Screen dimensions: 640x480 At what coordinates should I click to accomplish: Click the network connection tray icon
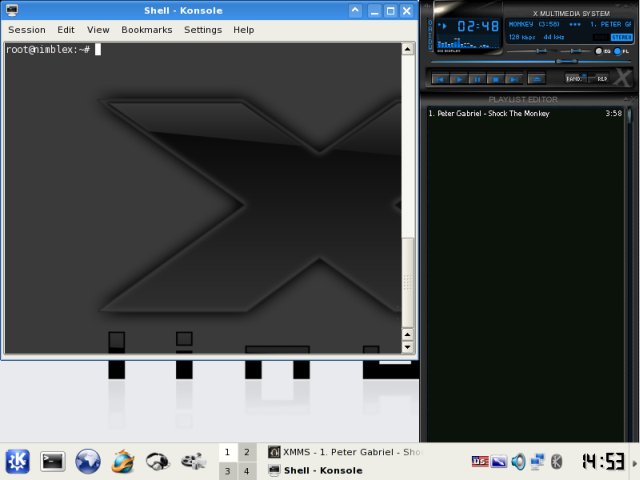(x=537, y=462)
